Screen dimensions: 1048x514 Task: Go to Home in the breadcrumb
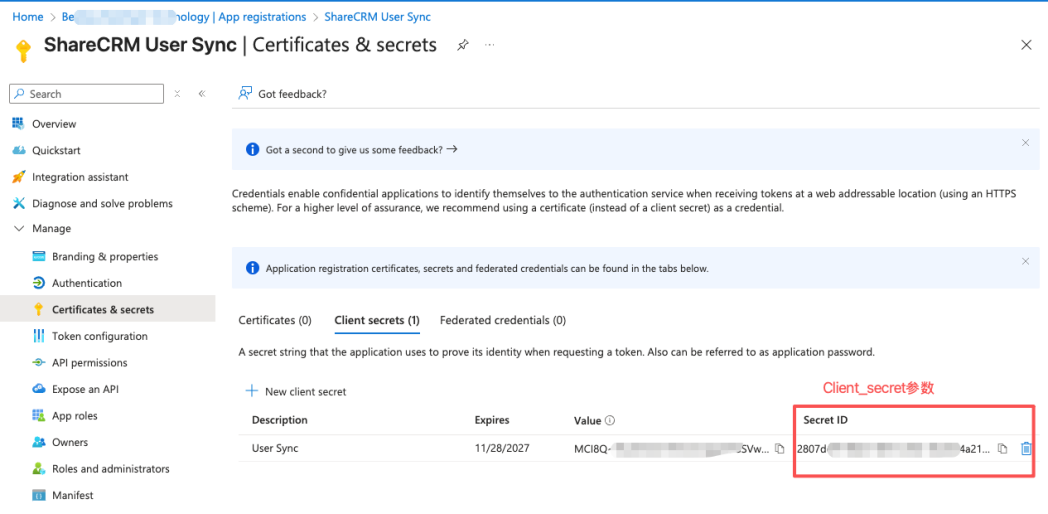coord(27,17)
